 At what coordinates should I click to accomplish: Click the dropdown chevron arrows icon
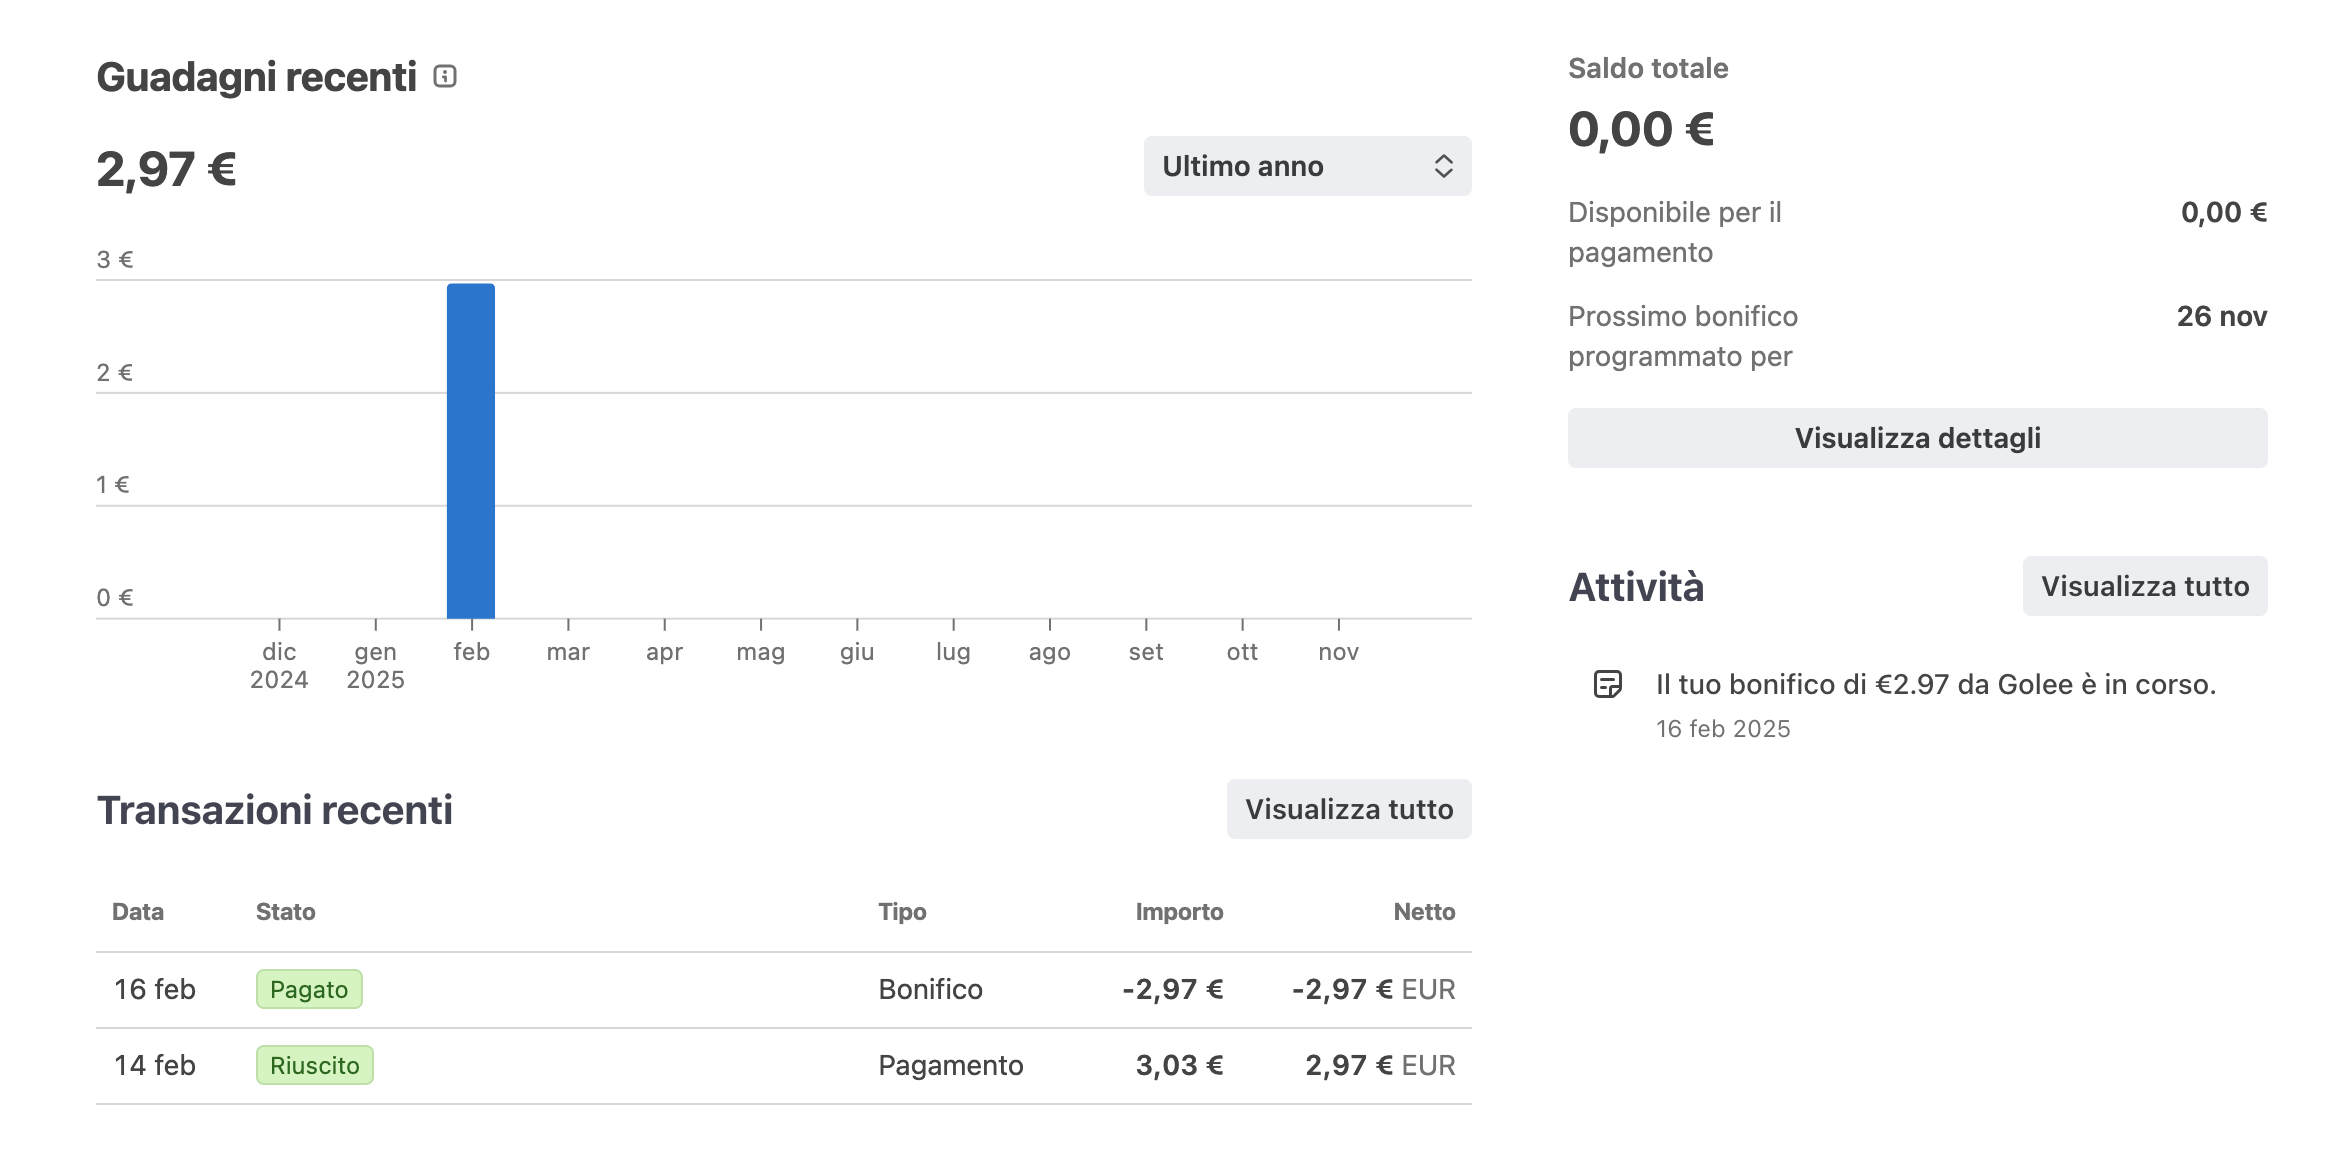(x=1443, y=166)
